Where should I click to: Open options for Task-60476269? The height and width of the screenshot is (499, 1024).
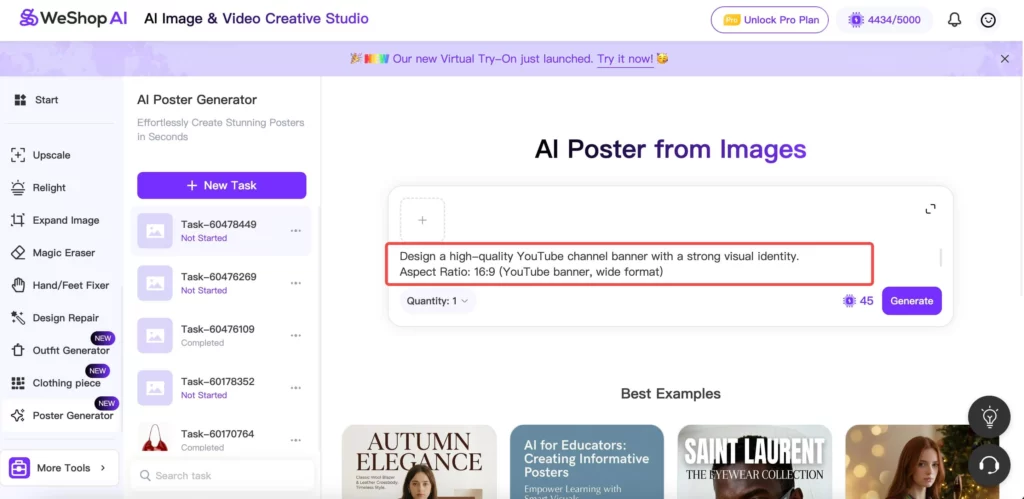(296, 283)
